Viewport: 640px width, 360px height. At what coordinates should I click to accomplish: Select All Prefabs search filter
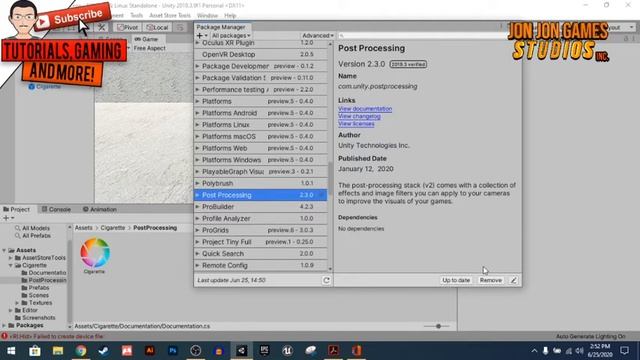tap(33, 236)
